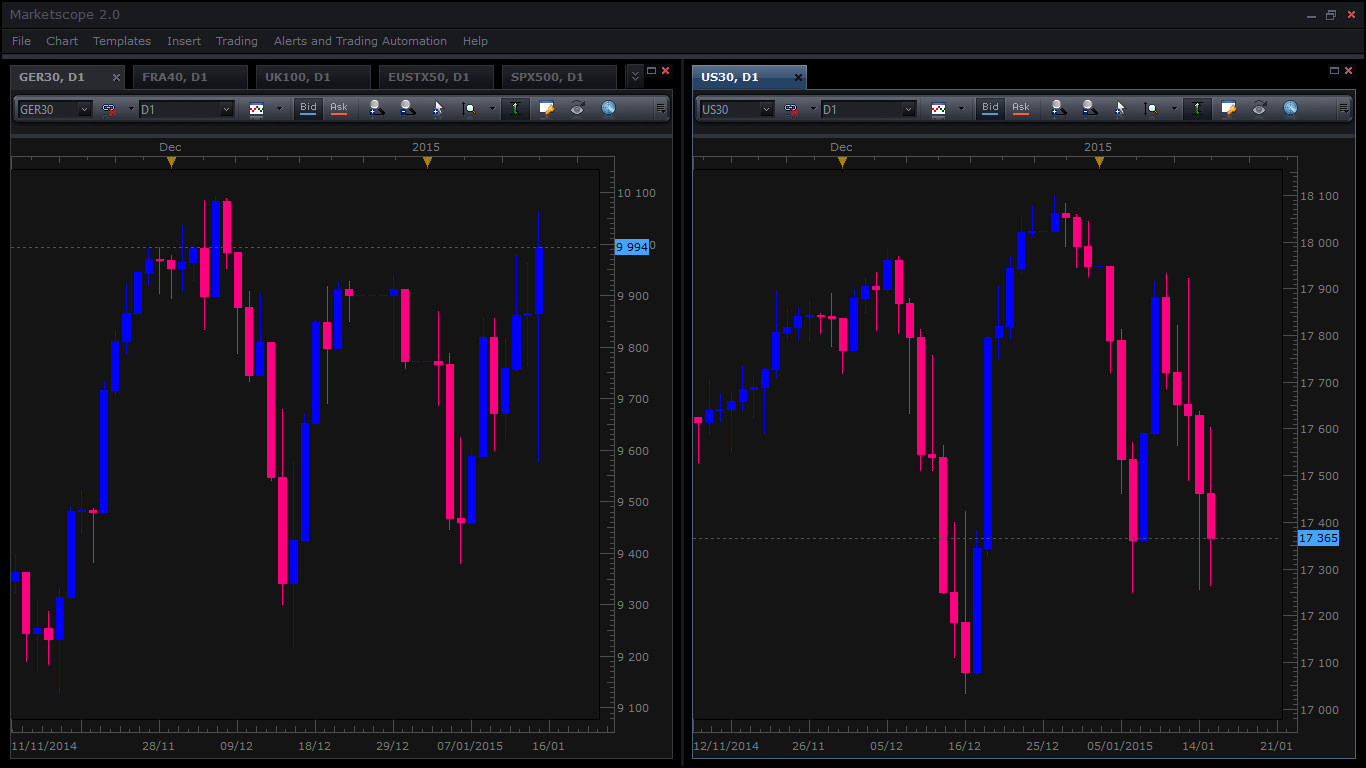
Task: Switch to the SPX500, D1 tab
Action: coord(558,77)
